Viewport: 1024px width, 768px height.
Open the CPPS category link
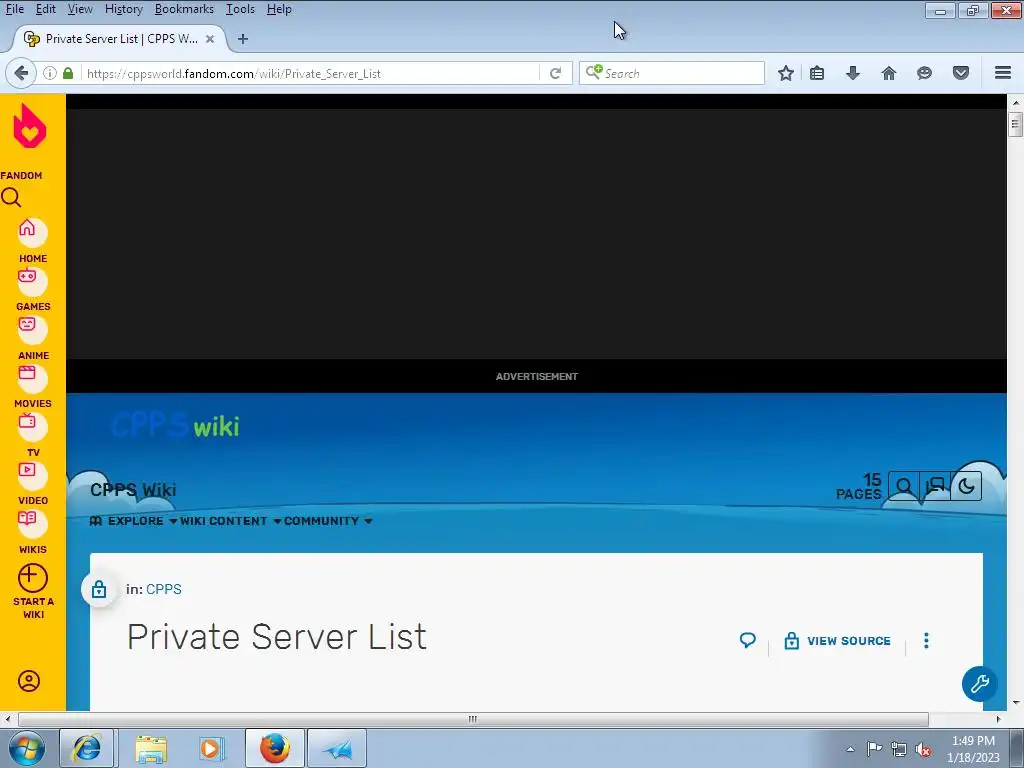coord(164,589)
